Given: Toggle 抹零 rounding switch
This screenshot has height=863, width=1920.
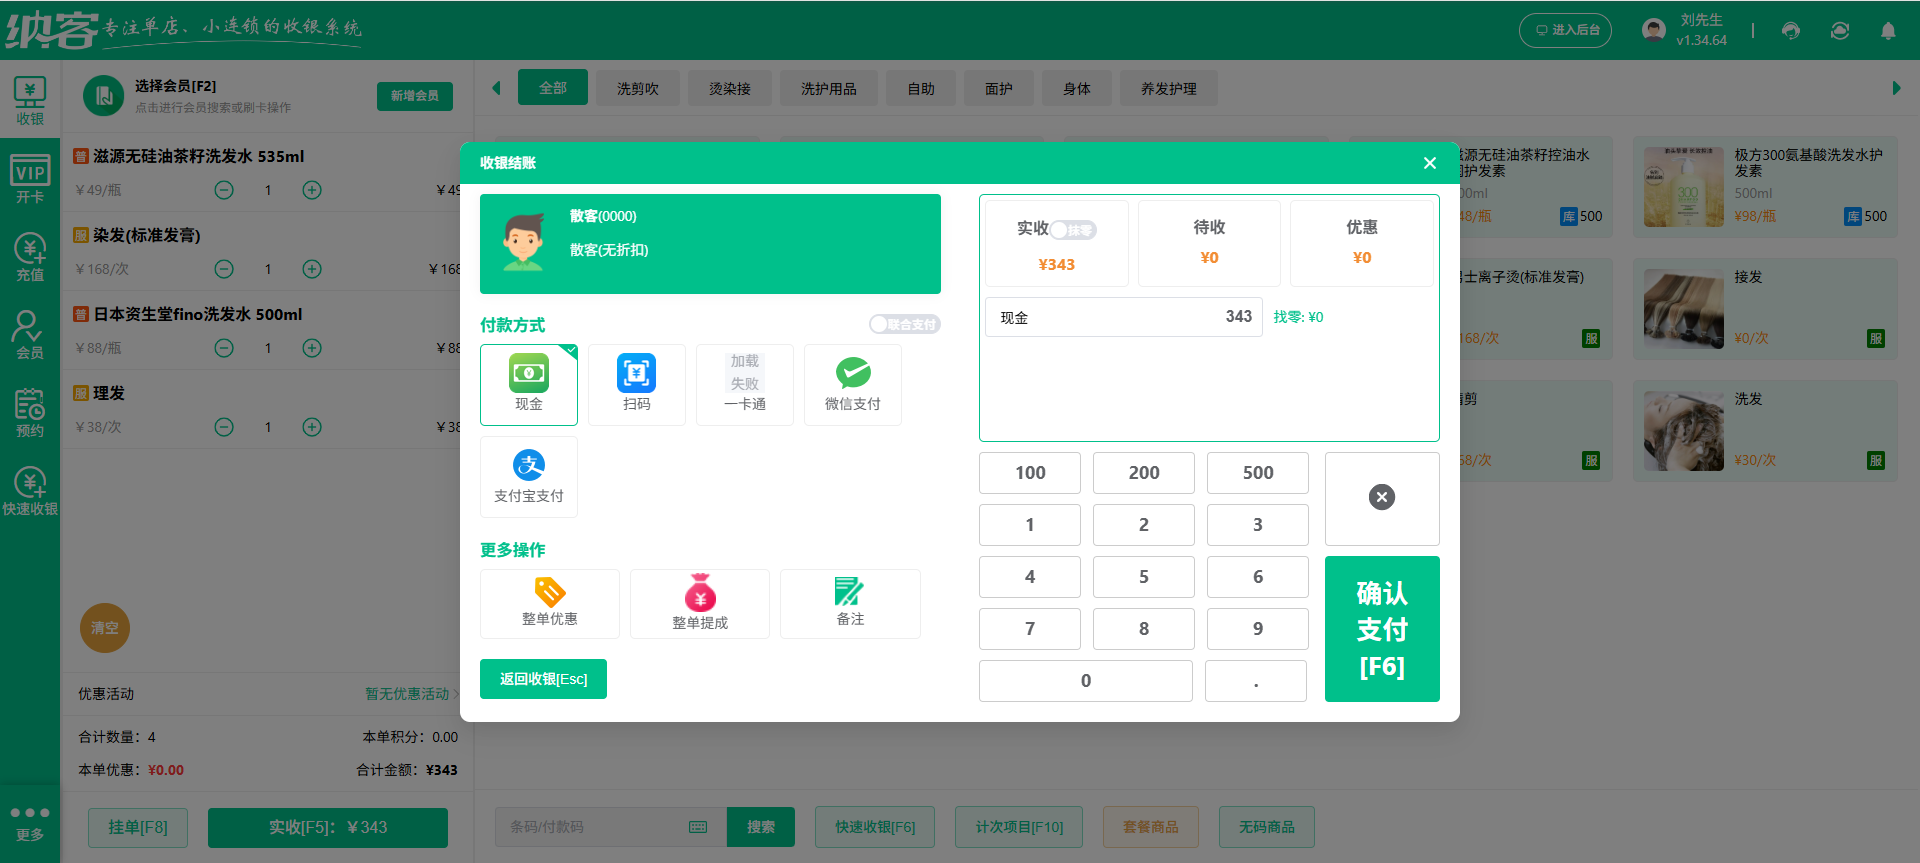Looking at the screenshot, I should coord(1073,230).
